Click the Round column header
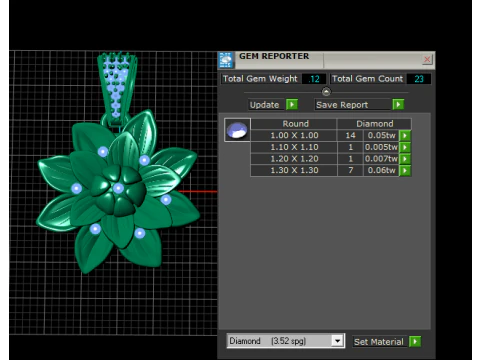 [x=294, y=124]
